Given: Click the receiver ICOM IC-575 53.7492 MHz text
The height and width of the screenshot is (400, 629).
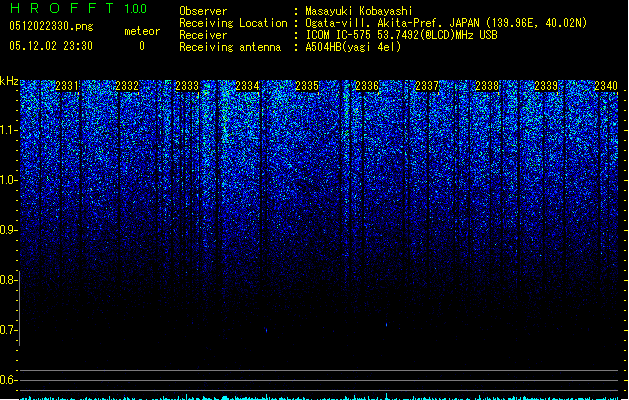Looking at the screenshot, I should (x=402, y=35).
